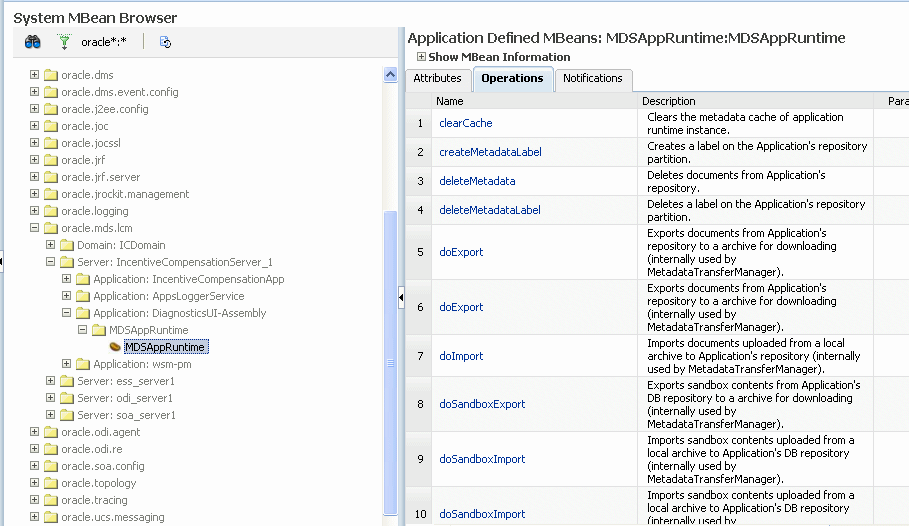Open the doImport operation
This screenshot has height=526, width=909.
point(461,356)
